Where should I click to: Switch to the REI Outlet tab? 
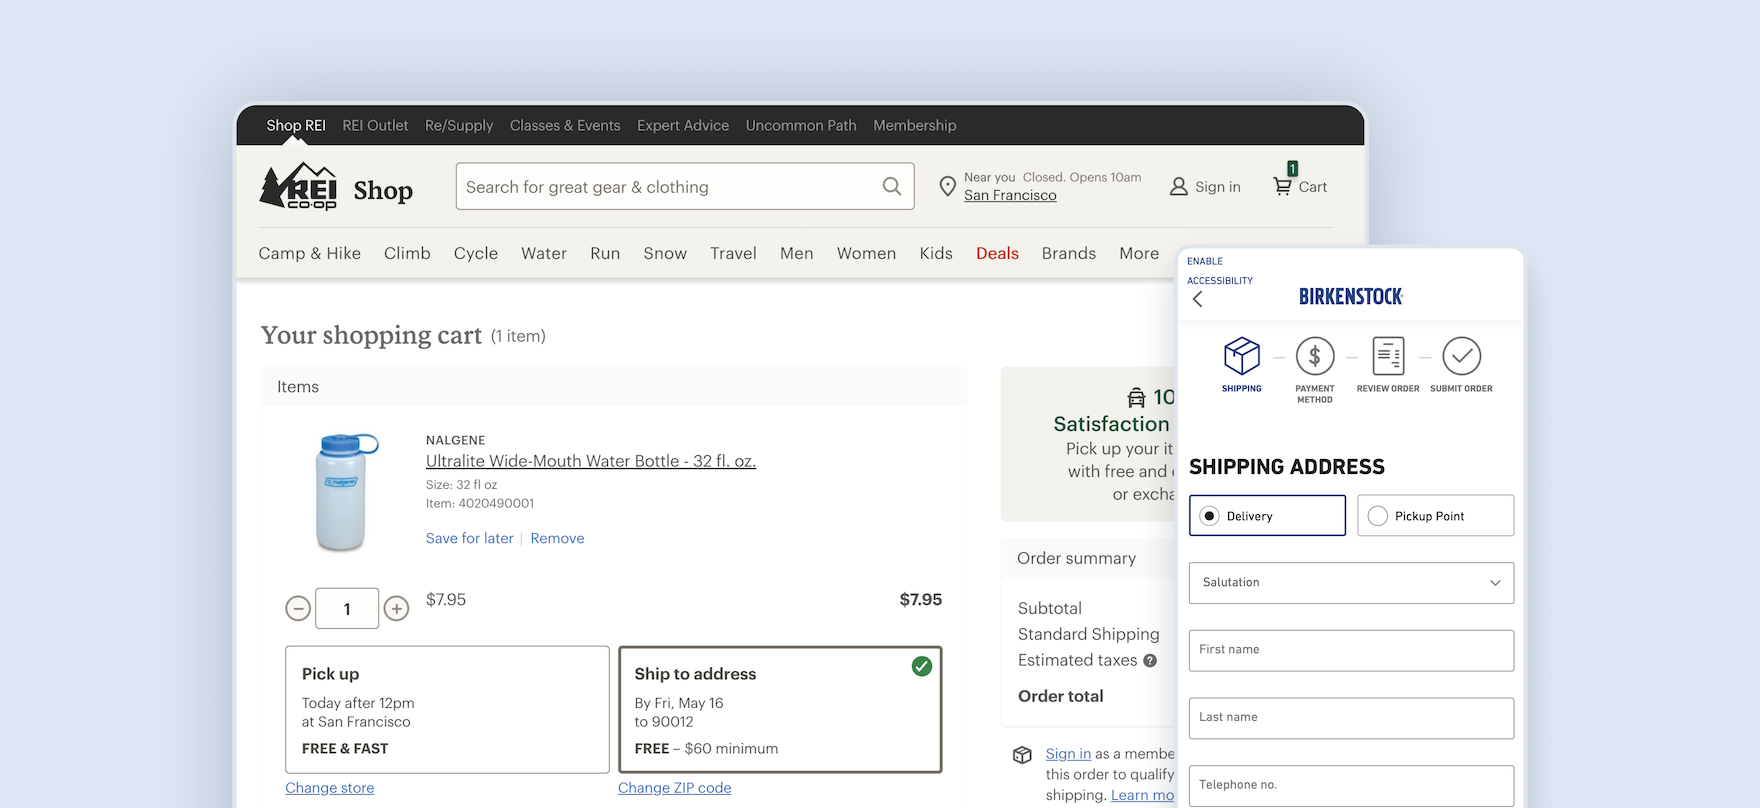tap(375, 126)
